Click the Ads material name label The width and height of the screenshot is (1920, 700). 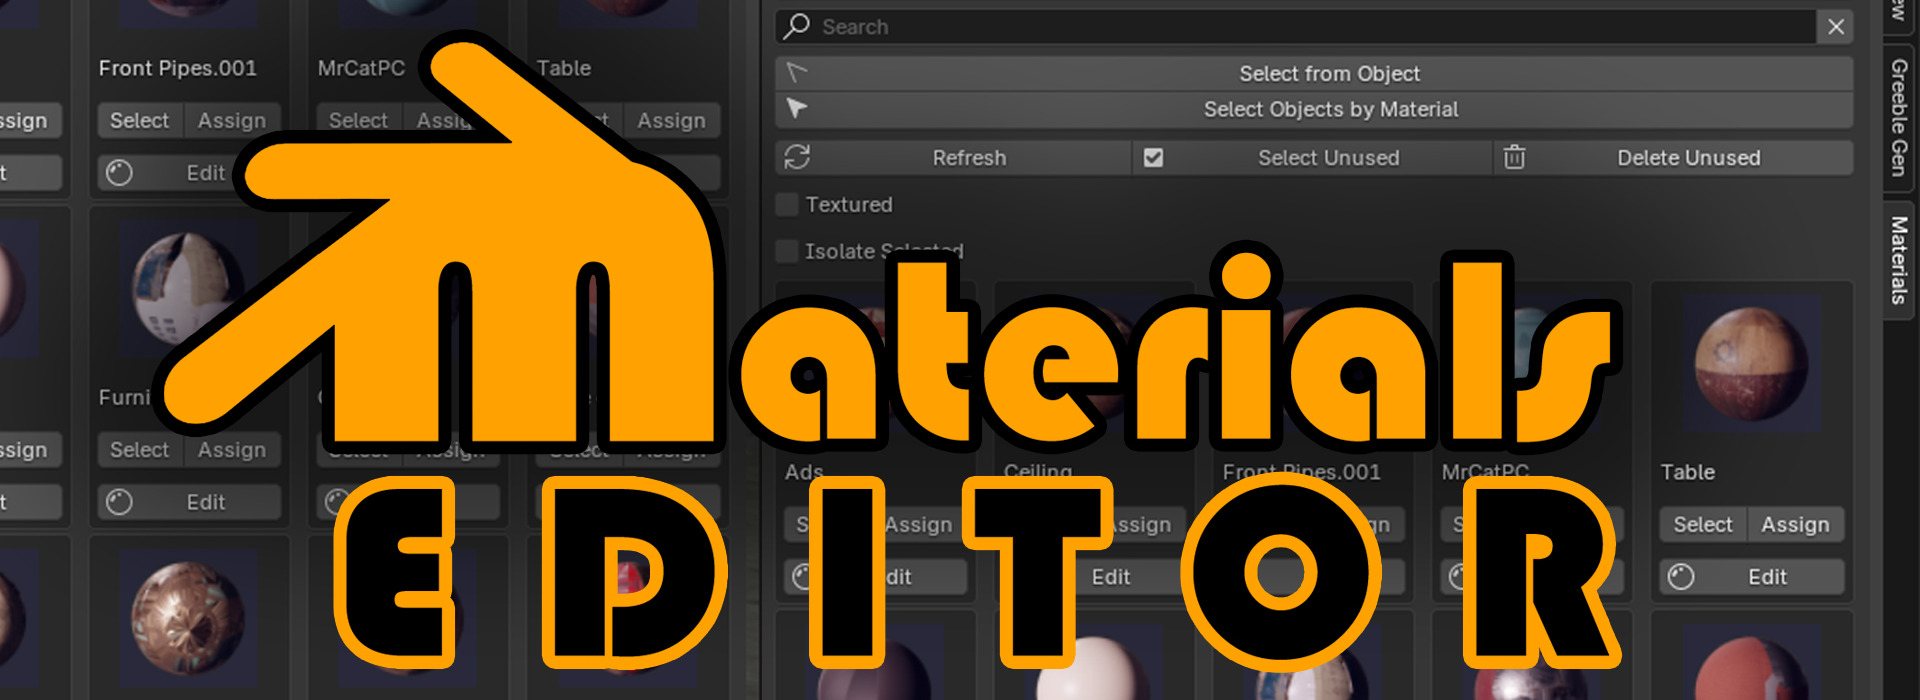(x=804, y=472)
